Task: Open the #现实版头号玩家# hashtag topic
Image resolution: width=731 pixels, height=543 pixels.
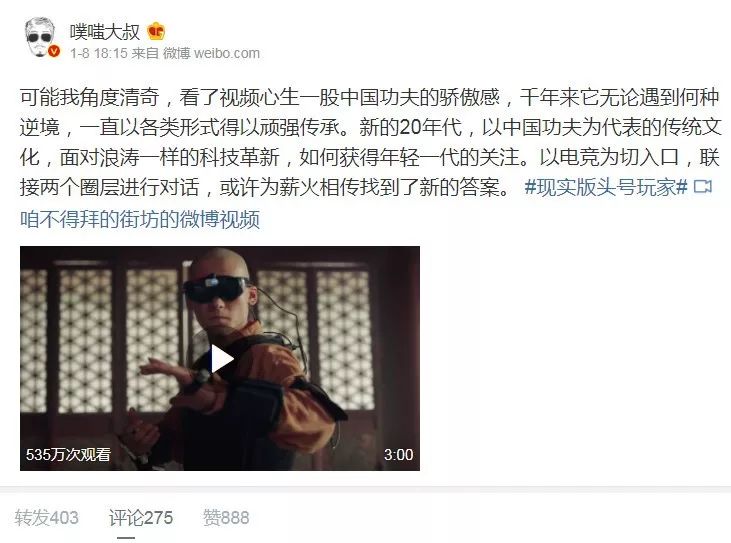Action: pyautogui.click(x=606, y=187)
